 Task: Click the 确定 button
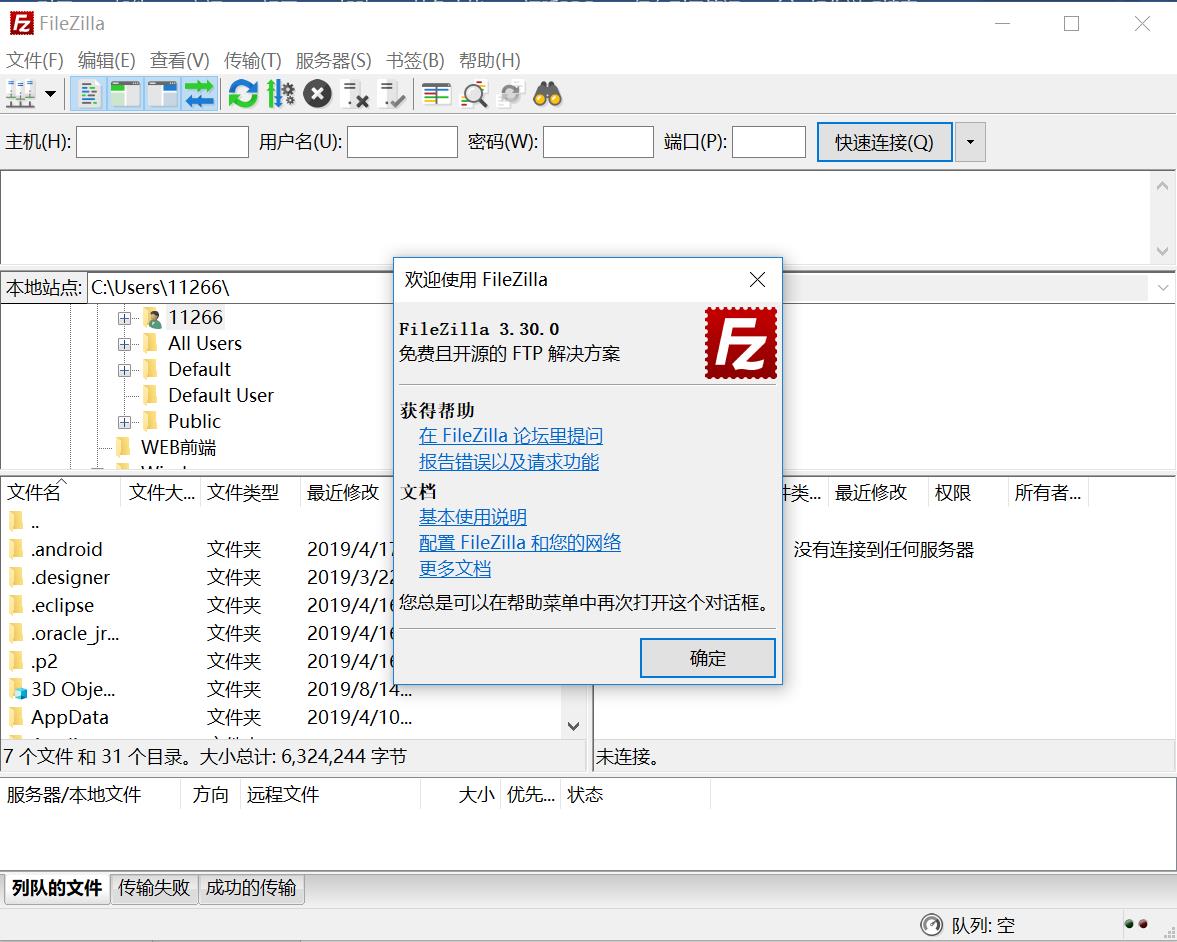click(x=707, y=658)
